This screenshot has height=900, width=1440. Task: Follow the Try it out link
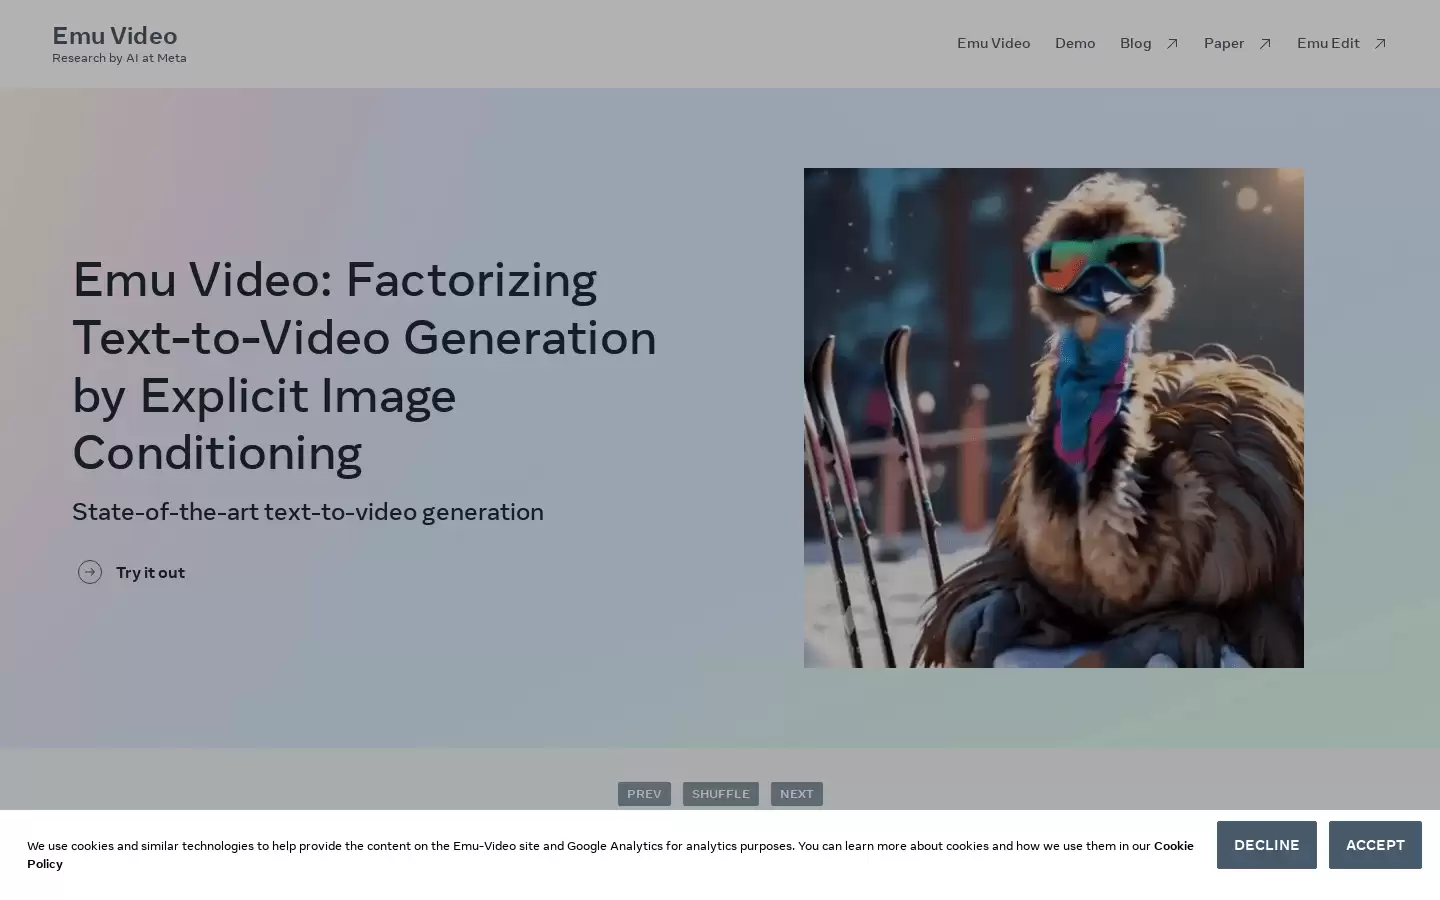(x=150, y=572)
